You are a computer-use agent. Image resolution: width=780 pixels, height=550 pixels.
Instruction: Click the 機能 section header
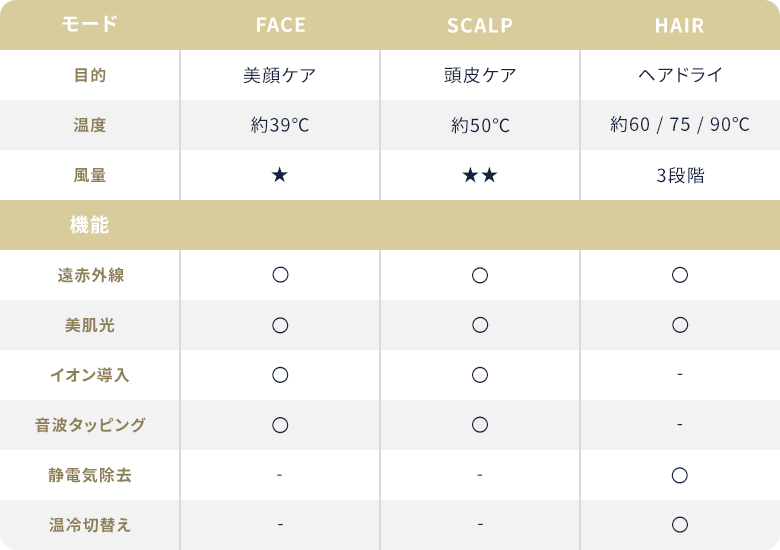[x=90, y=225]
